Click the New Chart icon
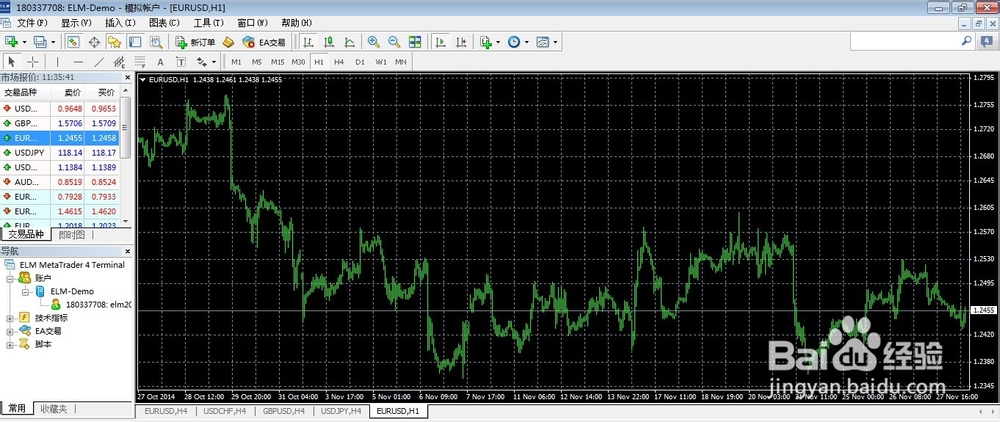1000x422 pixels. pyautogui.click(x=11, y=42)
